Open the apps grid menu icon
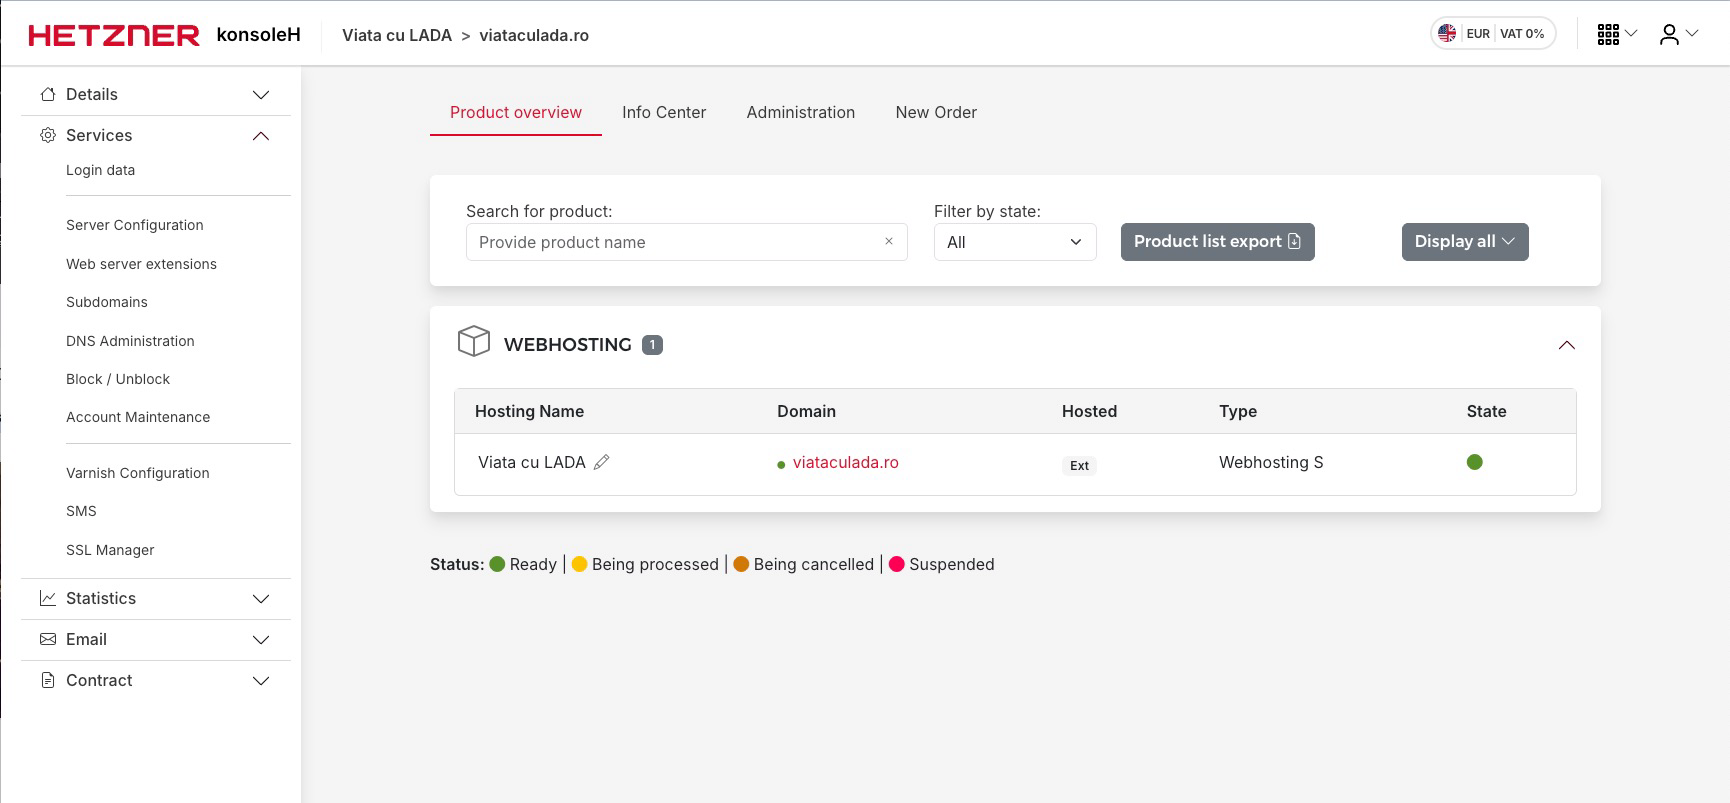This screenshot has height=803, width=1730. tap(1608, 34)
